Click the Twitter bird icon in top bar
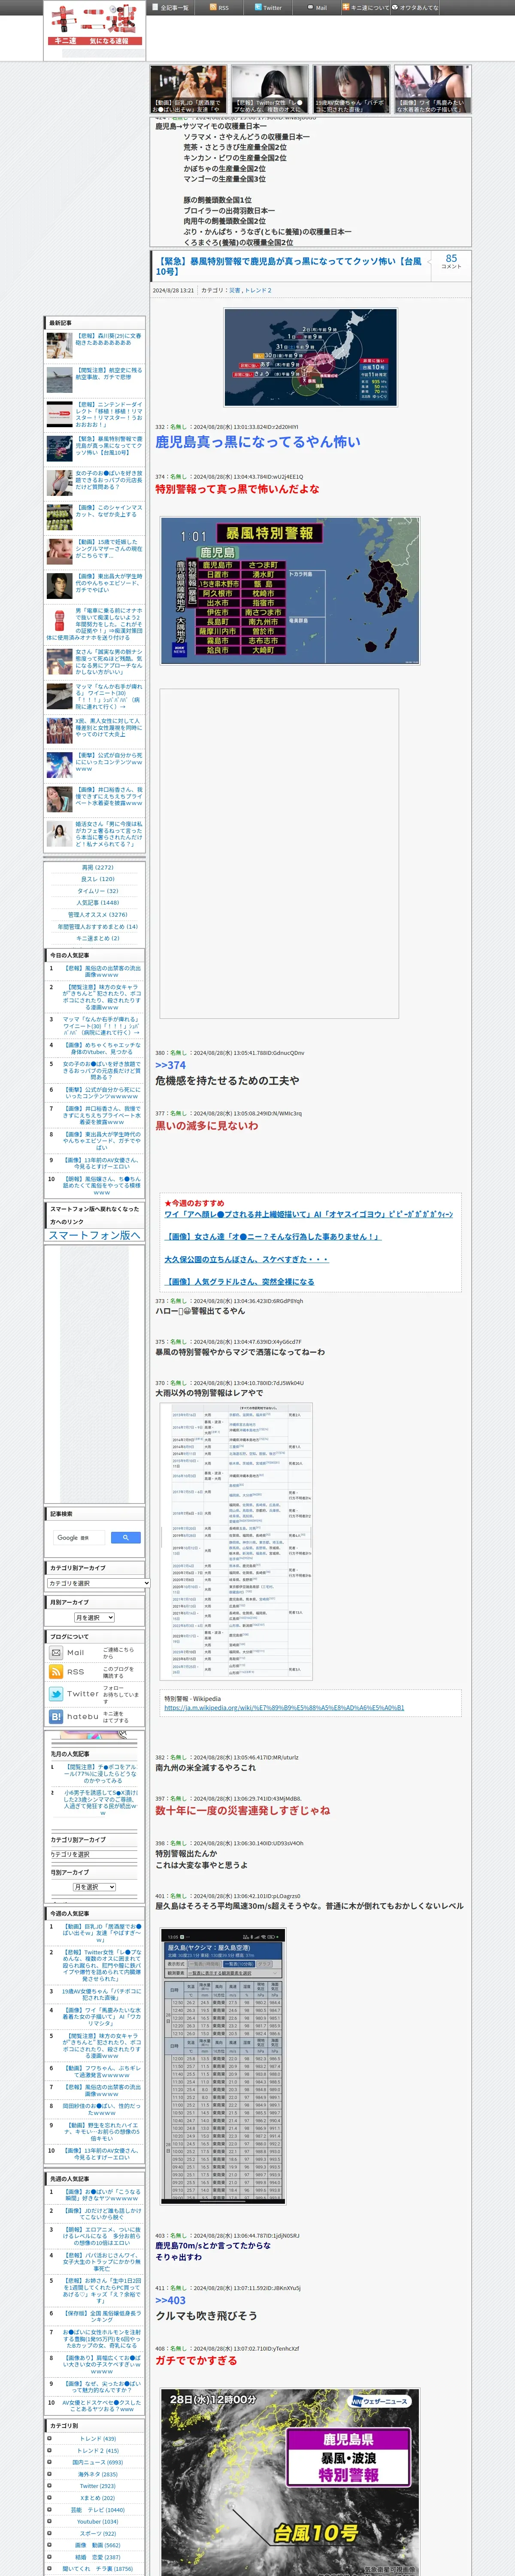Screen dimensions: 515x2576 point(258,7)
